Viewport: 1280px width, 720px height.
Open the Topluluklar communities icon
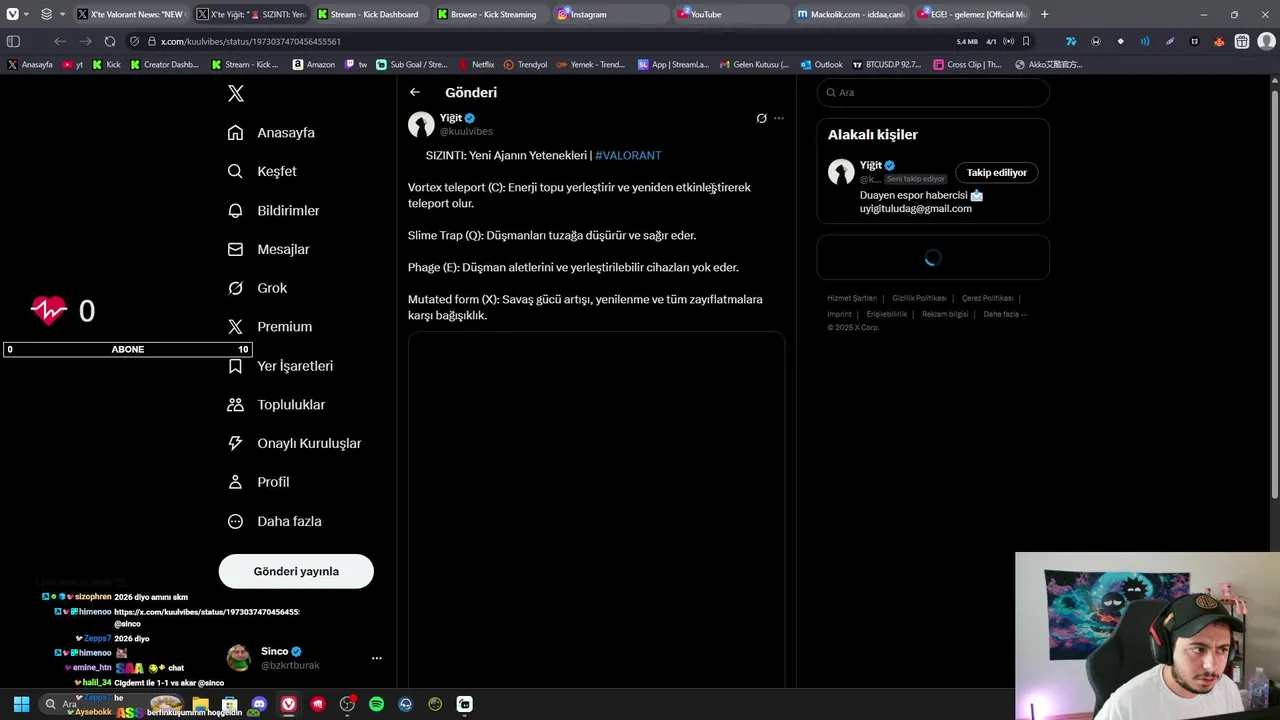(235, 405)
